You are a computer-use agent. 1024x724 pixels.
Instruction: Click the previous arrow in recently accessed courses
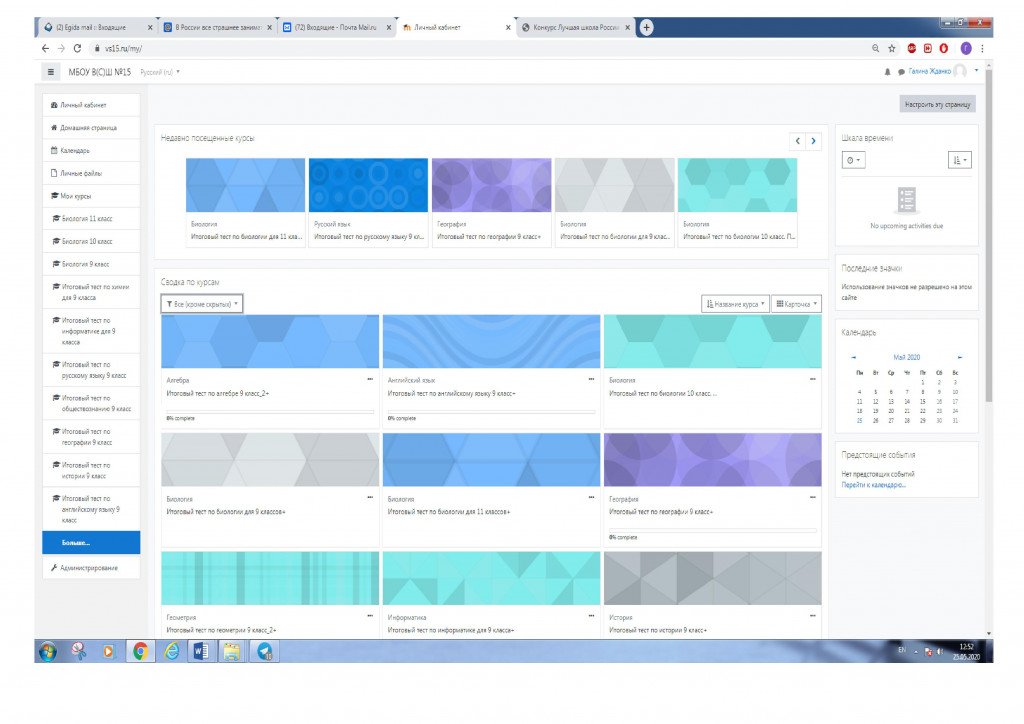point(797,140)
